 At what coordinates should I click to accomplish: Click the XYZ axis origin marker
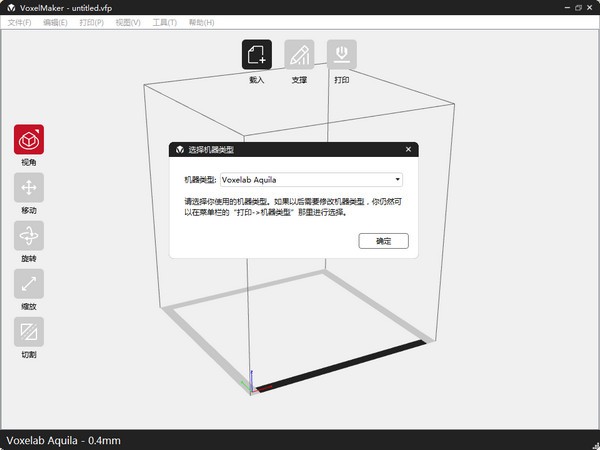click(251, 387)
